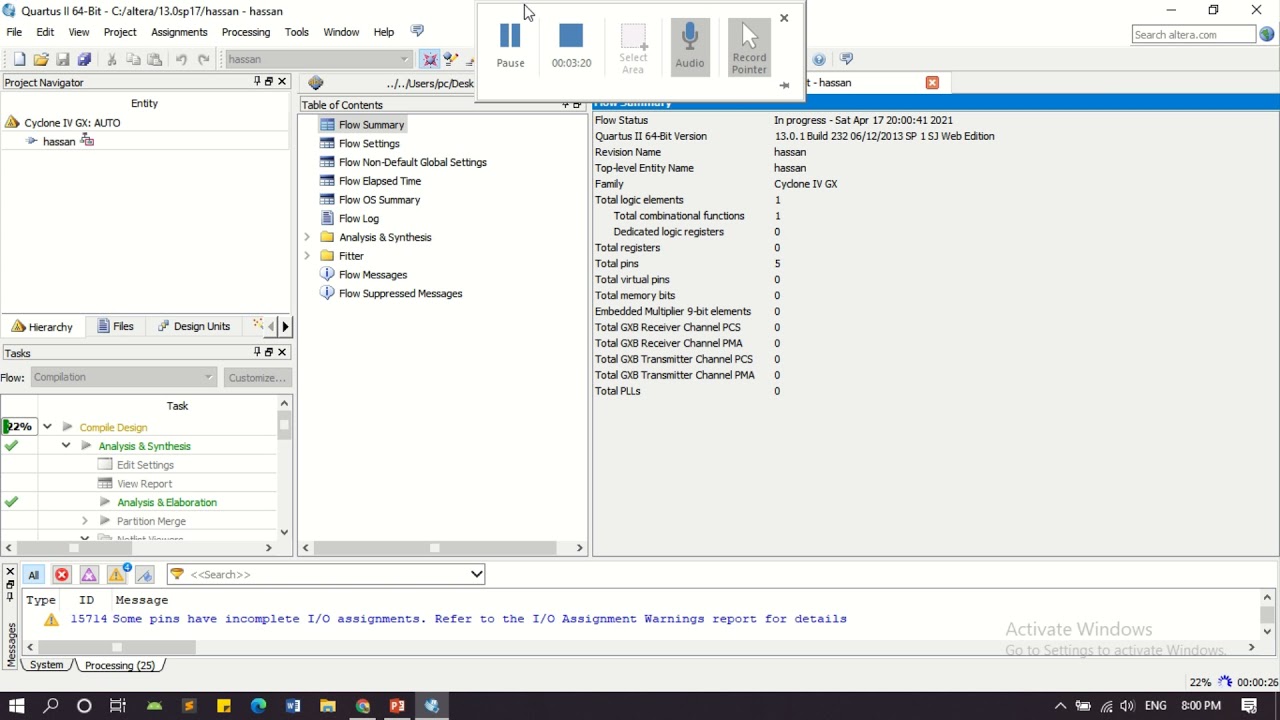
Task: Expand the Partition Merge task
Action: (x=85, y=521)
